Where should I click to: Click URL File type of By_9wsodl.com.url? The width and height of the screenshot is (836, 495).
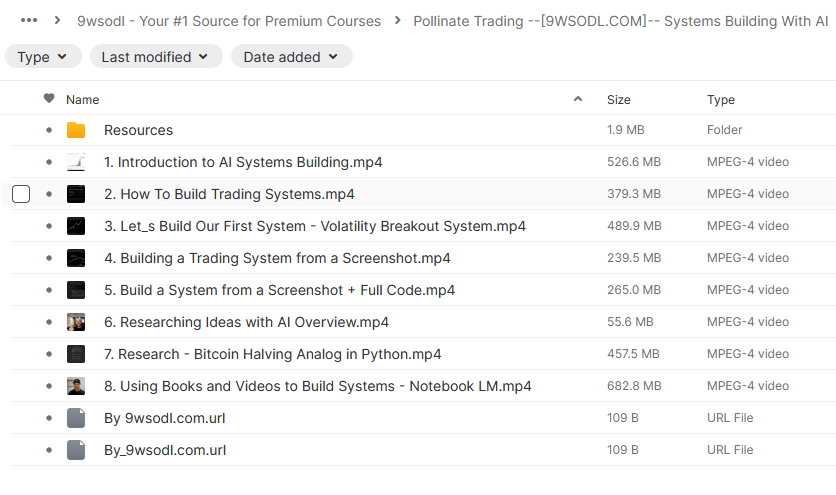pyautogui.click(x=730, y=450)
